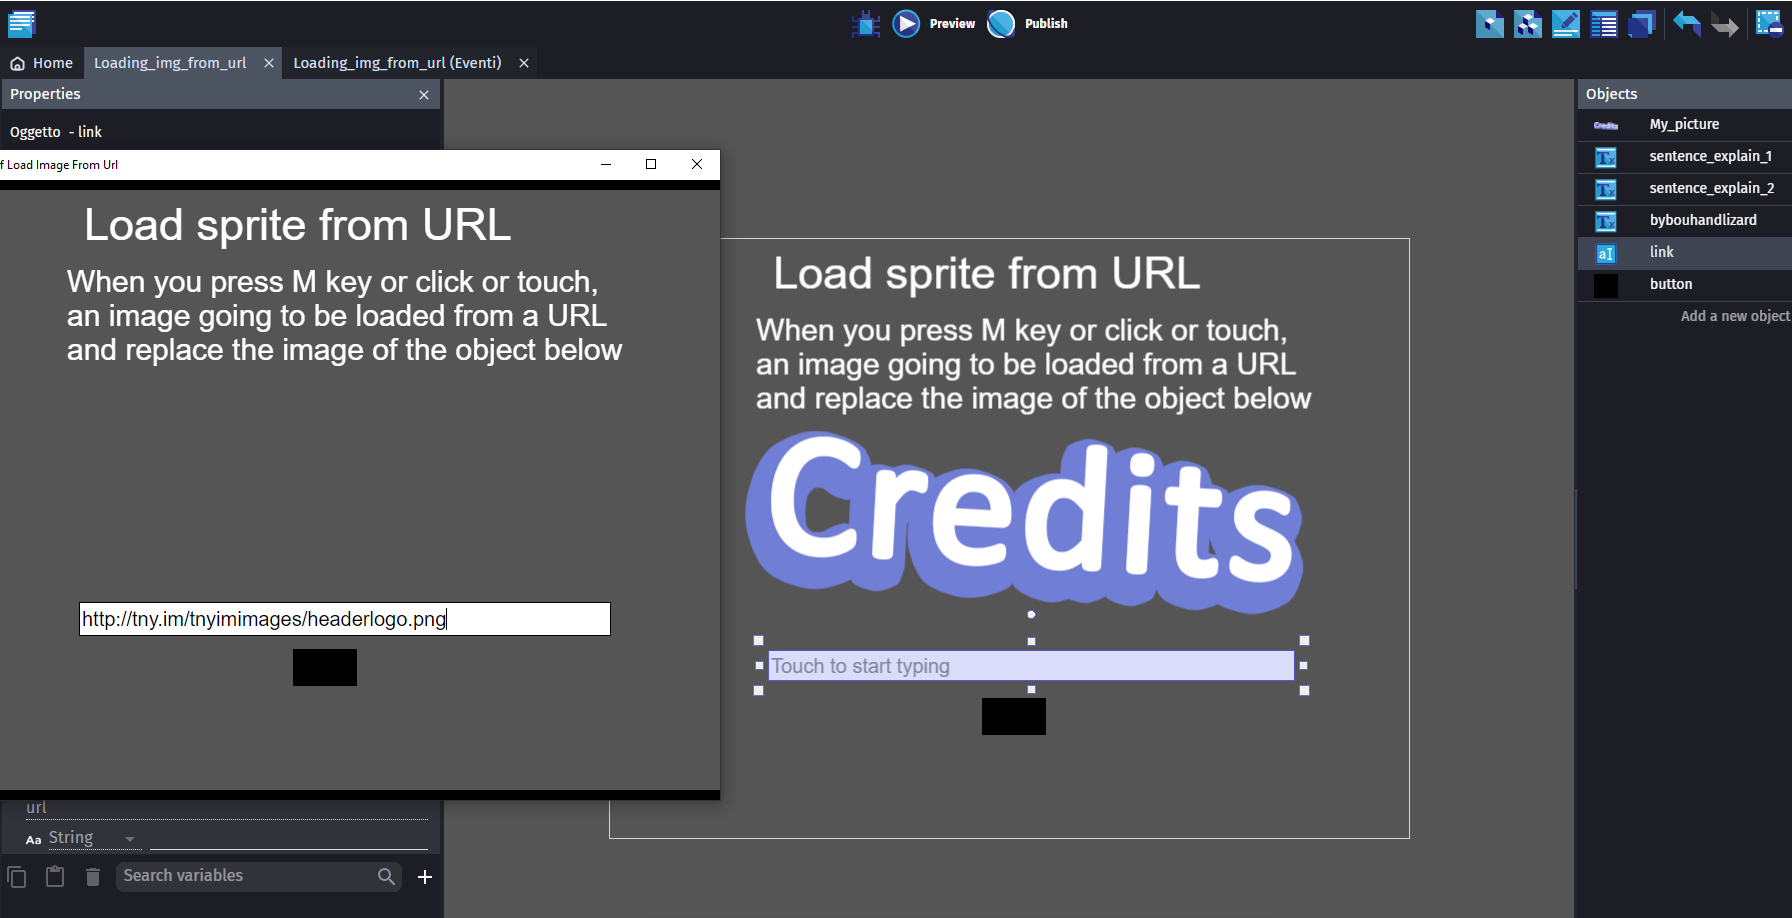Open the zoom and grid options icon

1768,23
